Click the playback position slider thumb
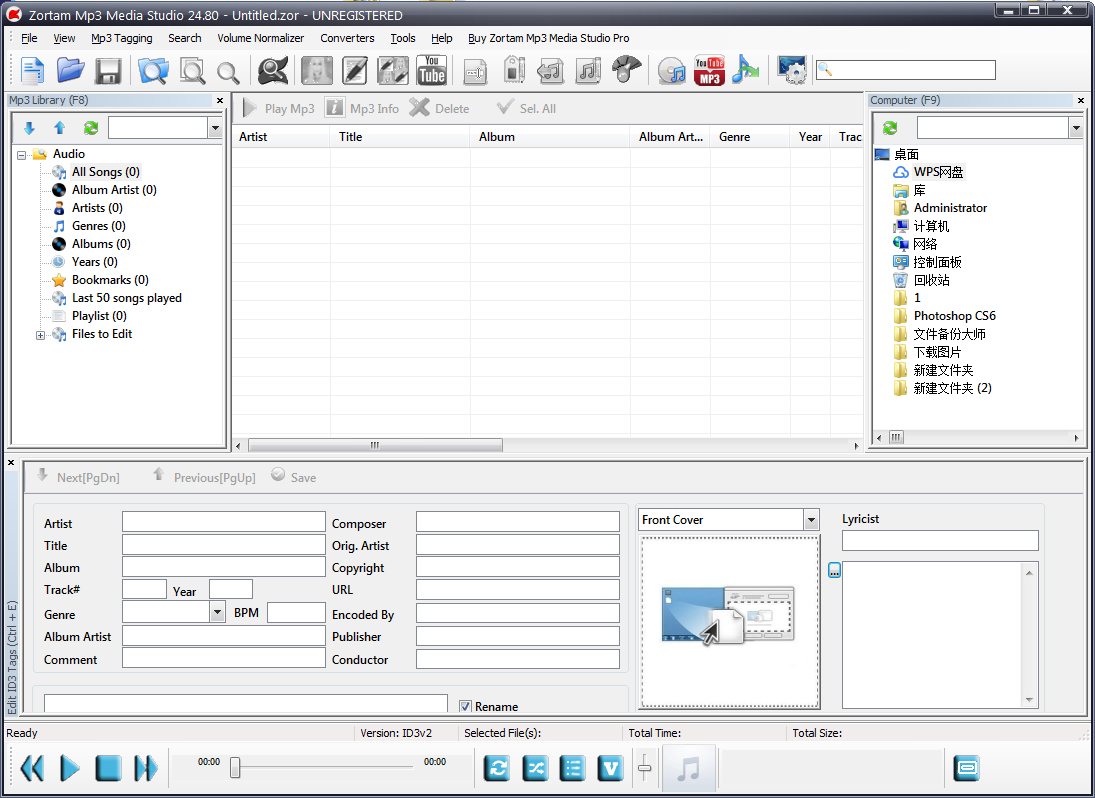 click(235, 767)
